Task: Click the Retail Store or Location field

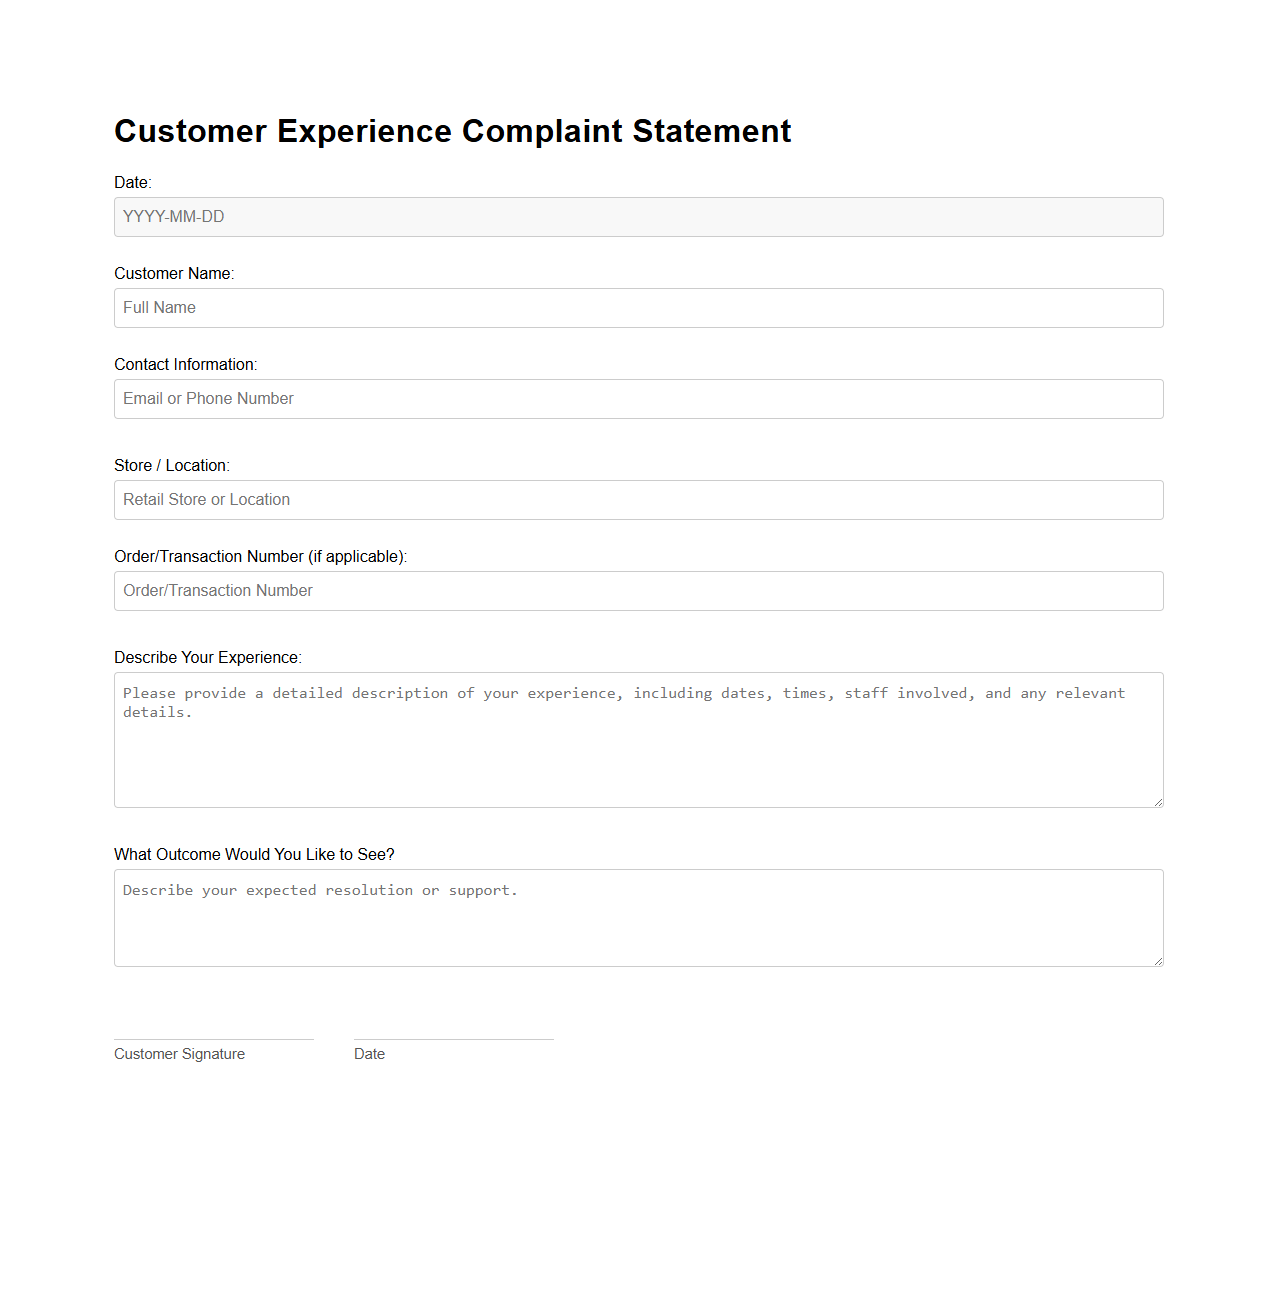Action: [x=639, y=500]
